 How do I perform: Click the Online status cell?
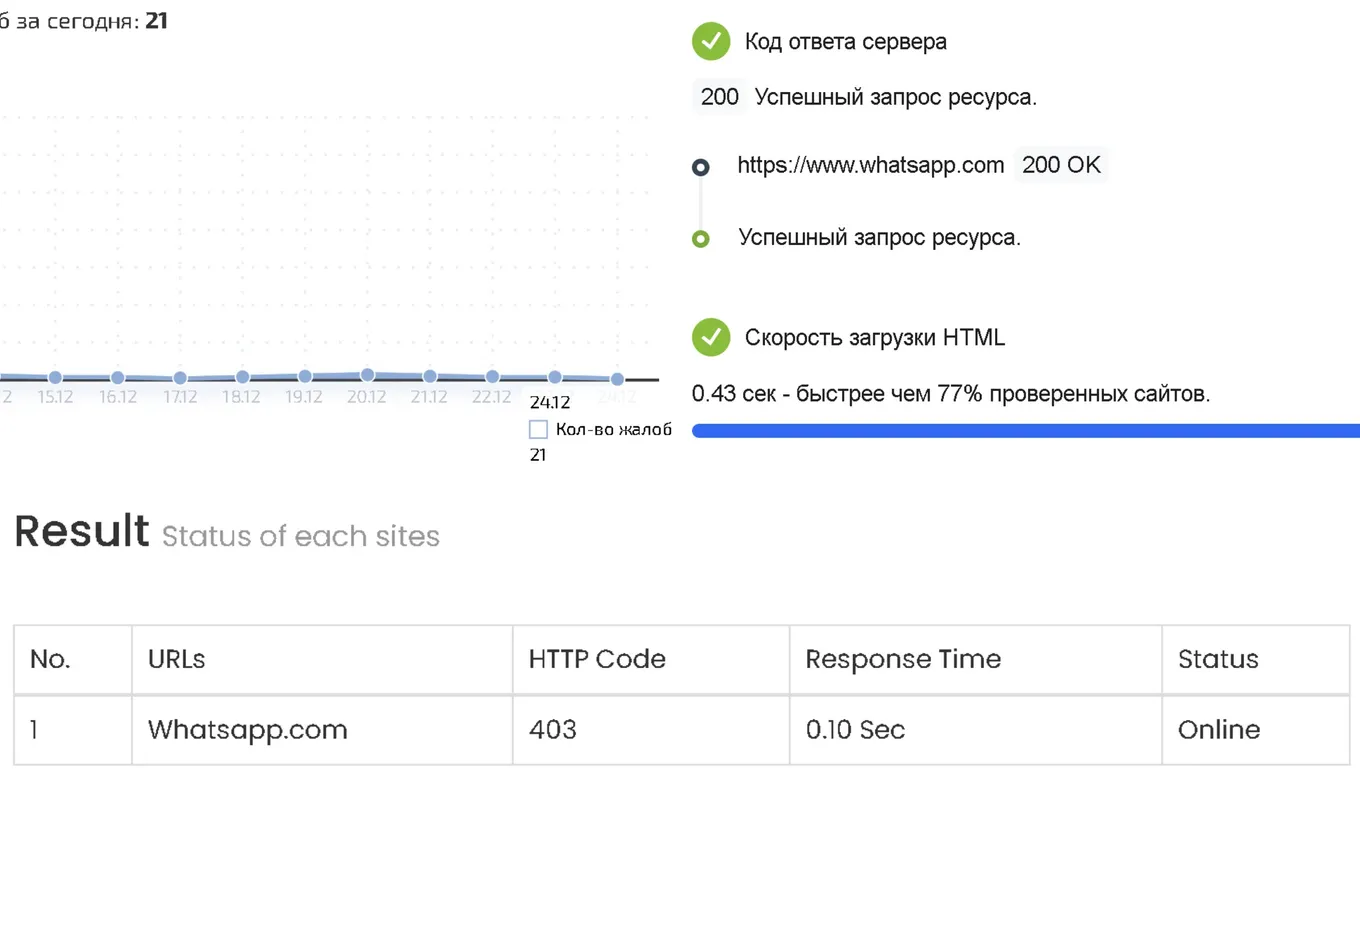1256,730
